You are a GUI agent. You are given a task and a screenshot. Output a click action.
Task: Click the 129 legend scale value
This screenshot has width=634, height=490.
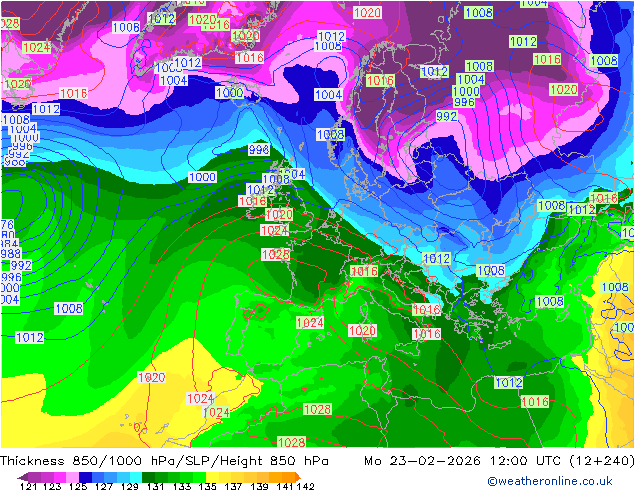(130, 486)
